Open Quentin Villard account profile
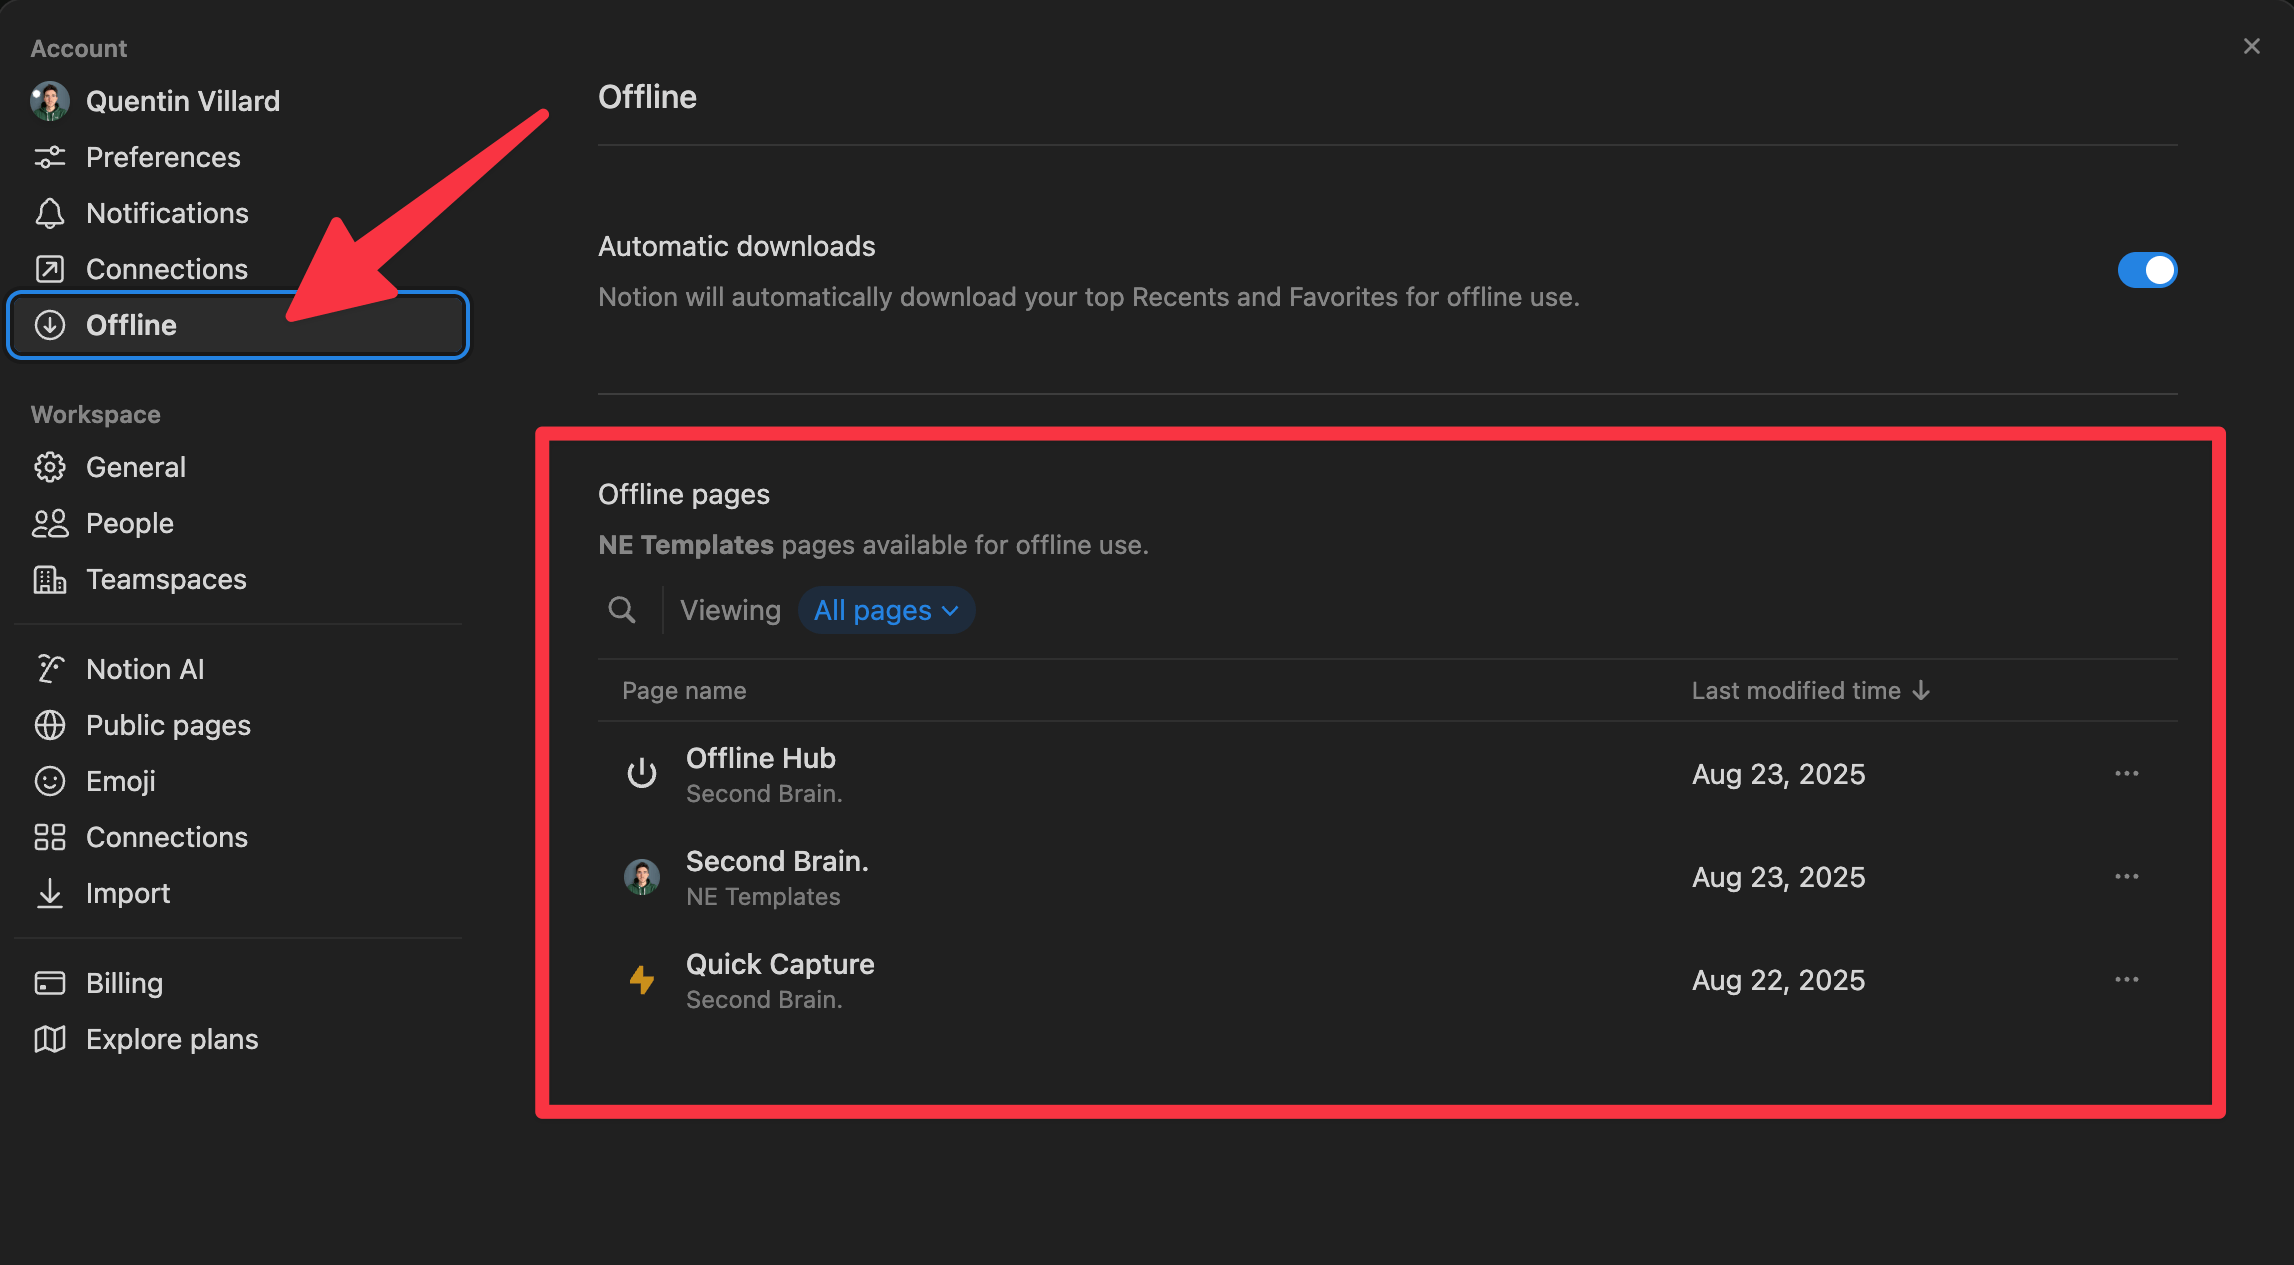The width and height of the screenshot is (2294, 1265). [x=182, y=101]
